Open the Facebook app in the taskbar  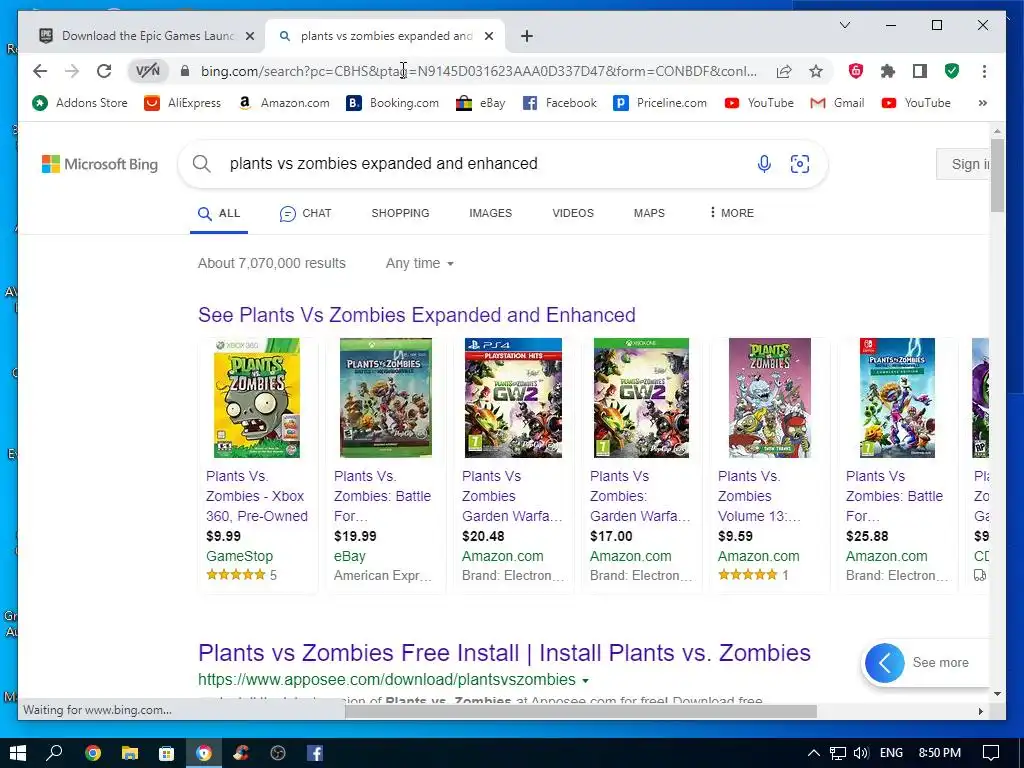315,754
